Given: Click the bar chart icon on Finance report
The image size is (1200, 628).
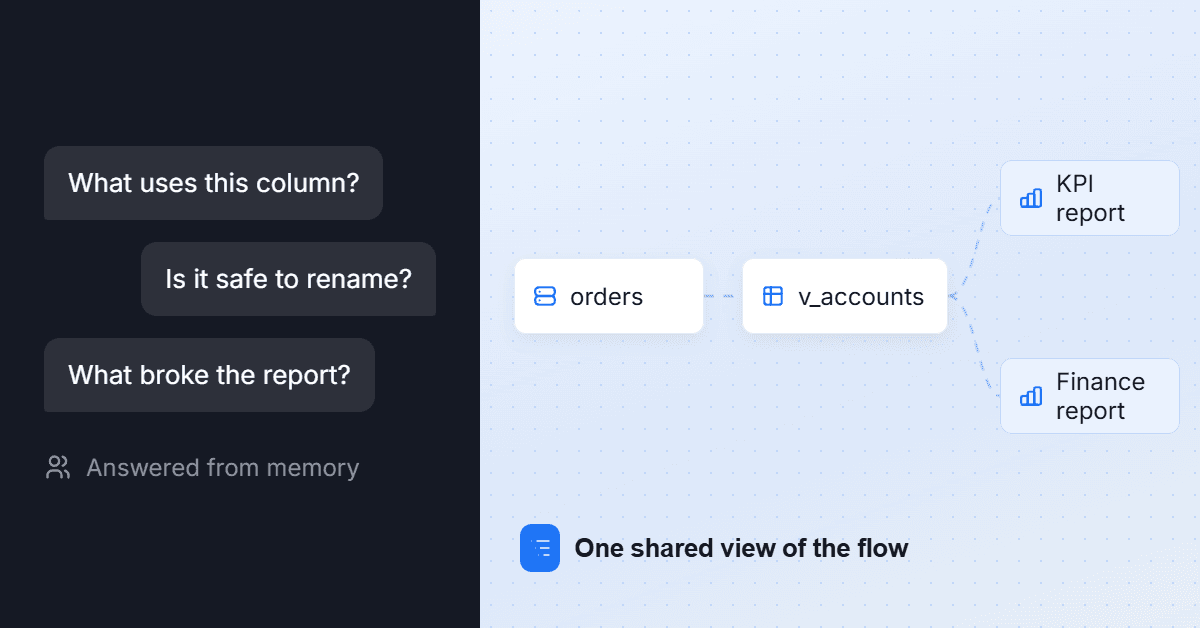Looking at the screenshot, I should pyautogui.click(x=1031, y=396).
